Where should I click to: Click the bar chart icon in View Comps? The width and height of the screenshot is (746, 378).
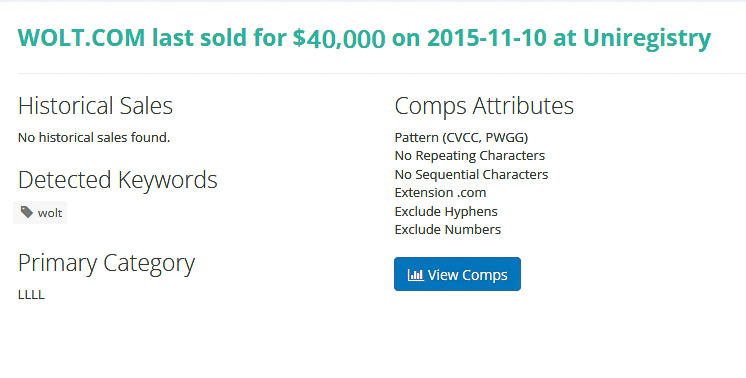tap(415, 275)
